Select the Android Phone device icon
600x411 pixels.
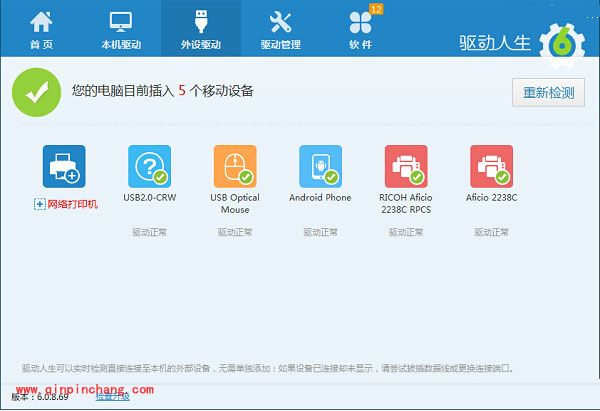point(321,166)
